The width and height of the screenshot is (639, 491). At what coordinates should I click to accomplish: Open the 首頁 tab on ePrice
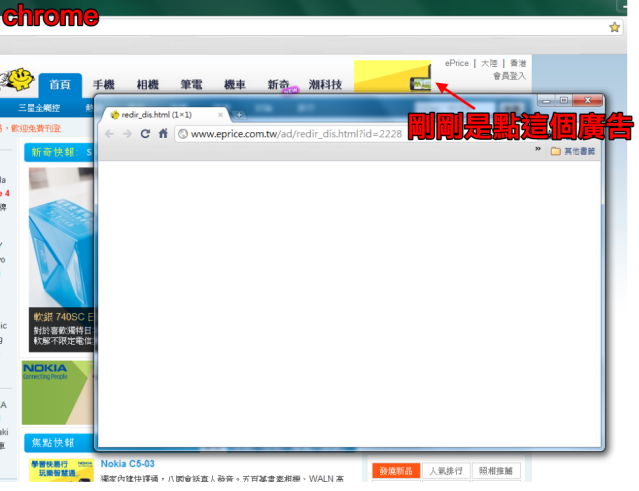(x=60, y=85)
